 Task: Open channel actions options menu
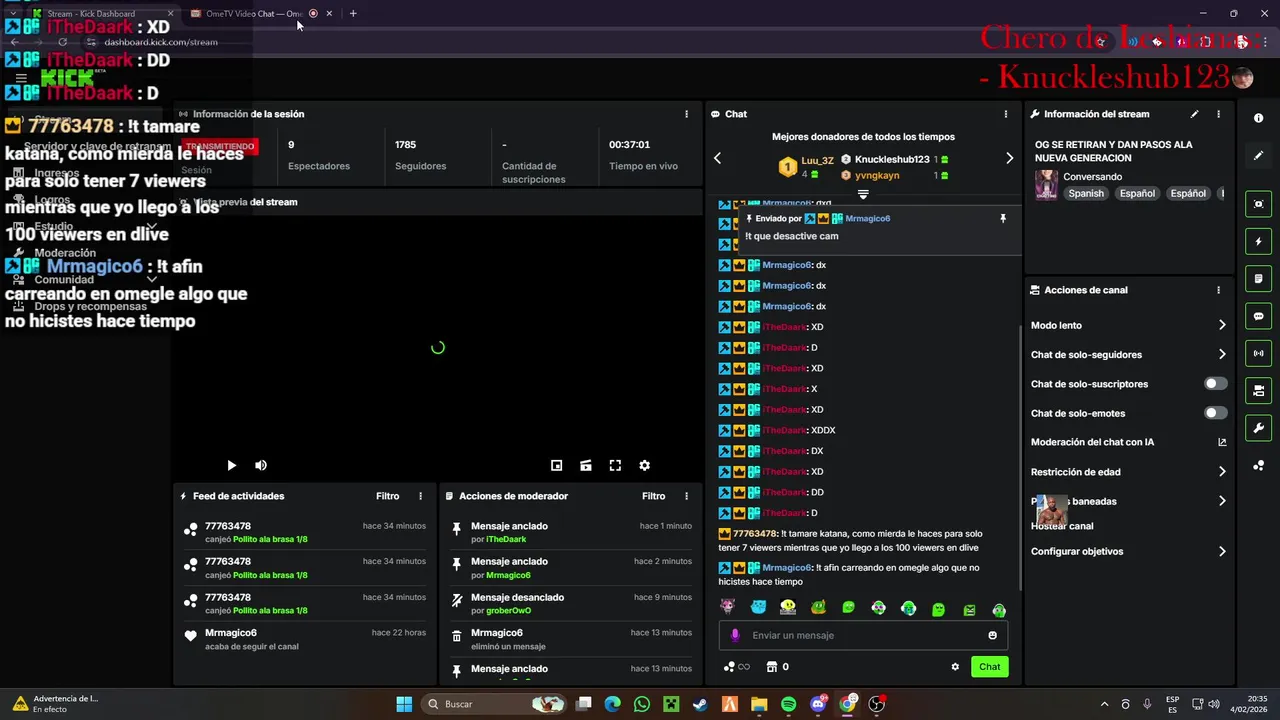pyautogui.click(x=1218, y=290)
